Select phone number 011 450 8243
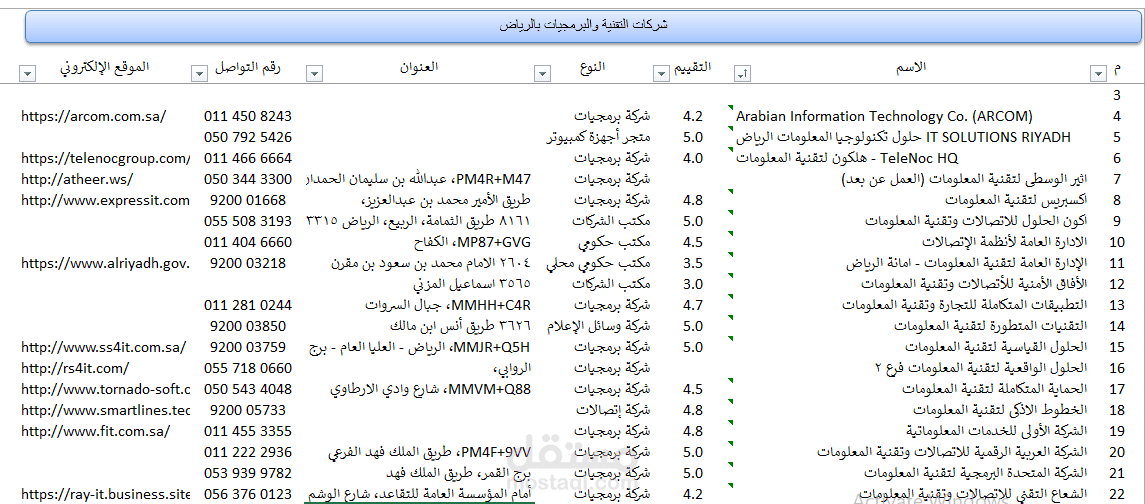This screenshot has width=1145, height=504. click(248, 116)
